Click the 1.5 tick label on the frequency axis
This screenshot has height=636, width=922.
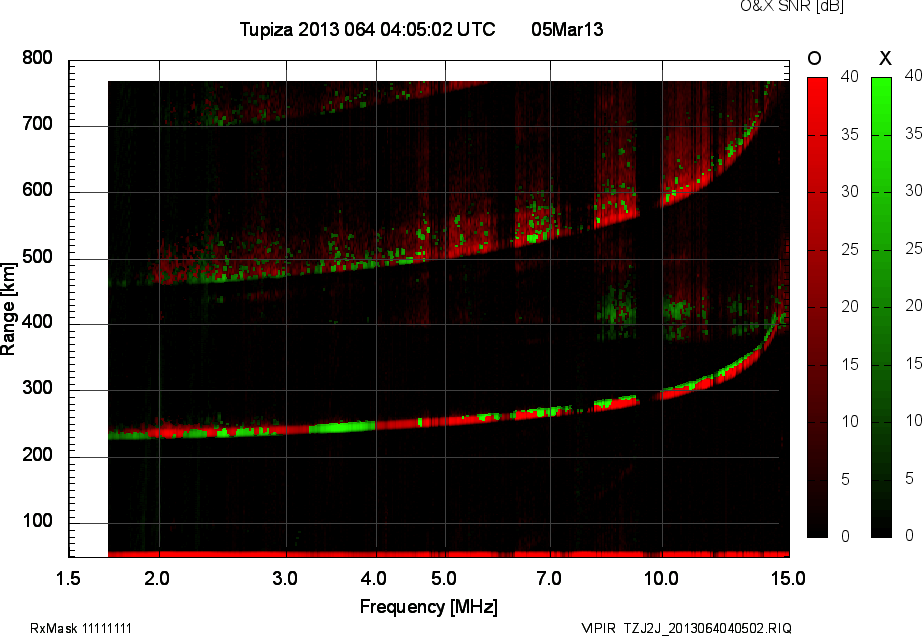[68, 578]
